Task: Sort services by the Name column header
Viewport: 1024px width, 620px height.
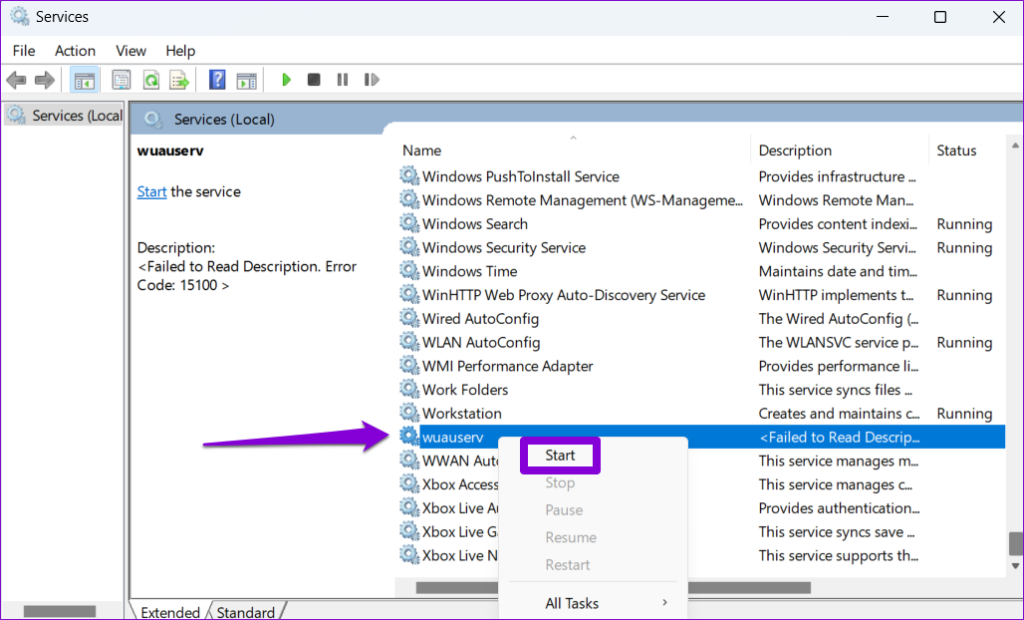Action: tap(420, 150)
